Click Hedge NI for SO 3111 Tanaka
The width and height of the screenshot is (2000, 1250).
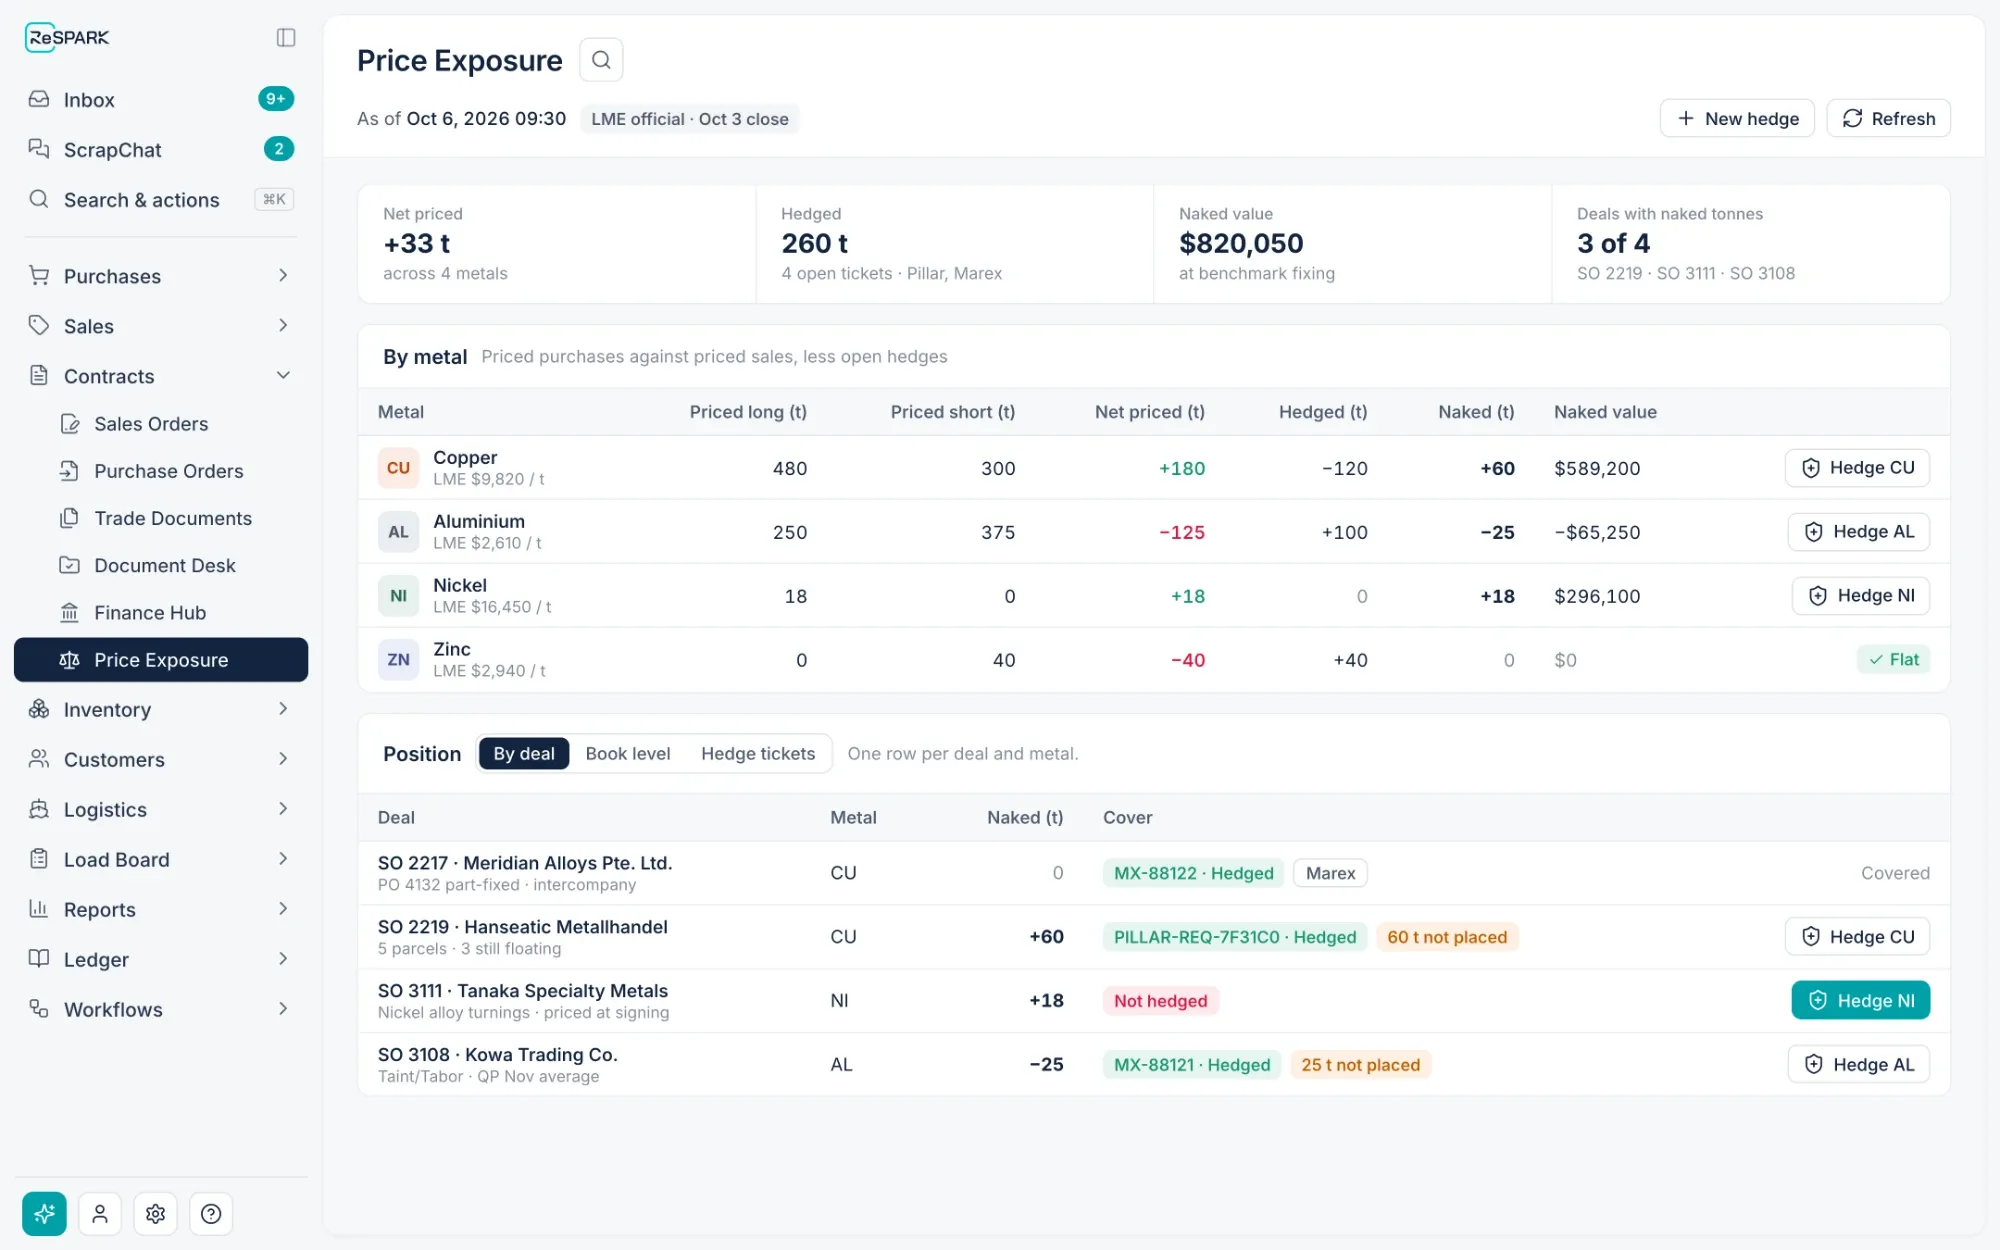(1861, 1001)
